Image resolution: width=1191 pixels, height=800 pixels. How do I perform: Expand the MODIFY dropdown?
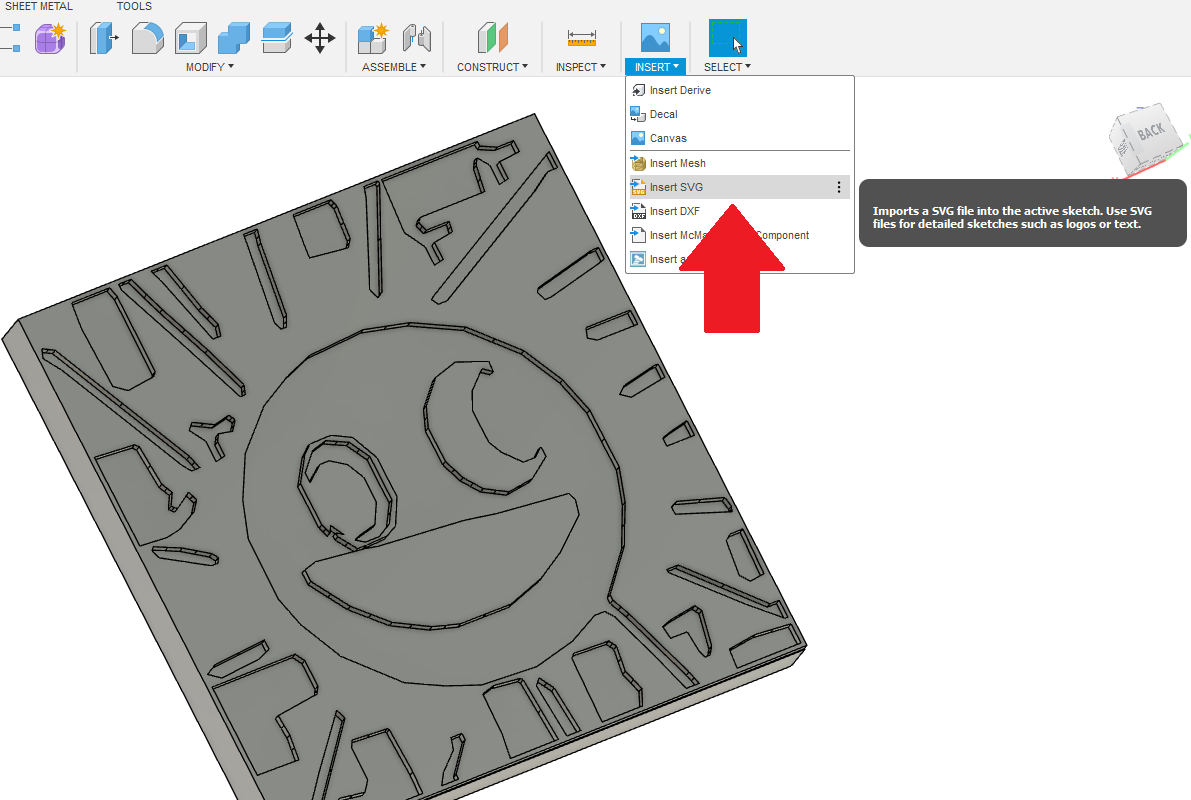[x=209, y=66]
